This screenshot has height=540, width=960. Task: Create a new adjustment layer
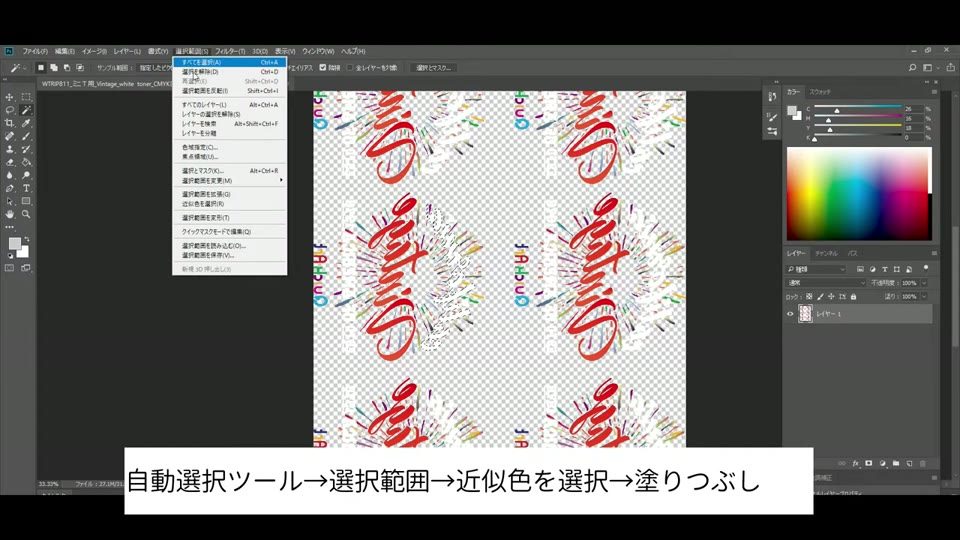click(x=882, y=463)
